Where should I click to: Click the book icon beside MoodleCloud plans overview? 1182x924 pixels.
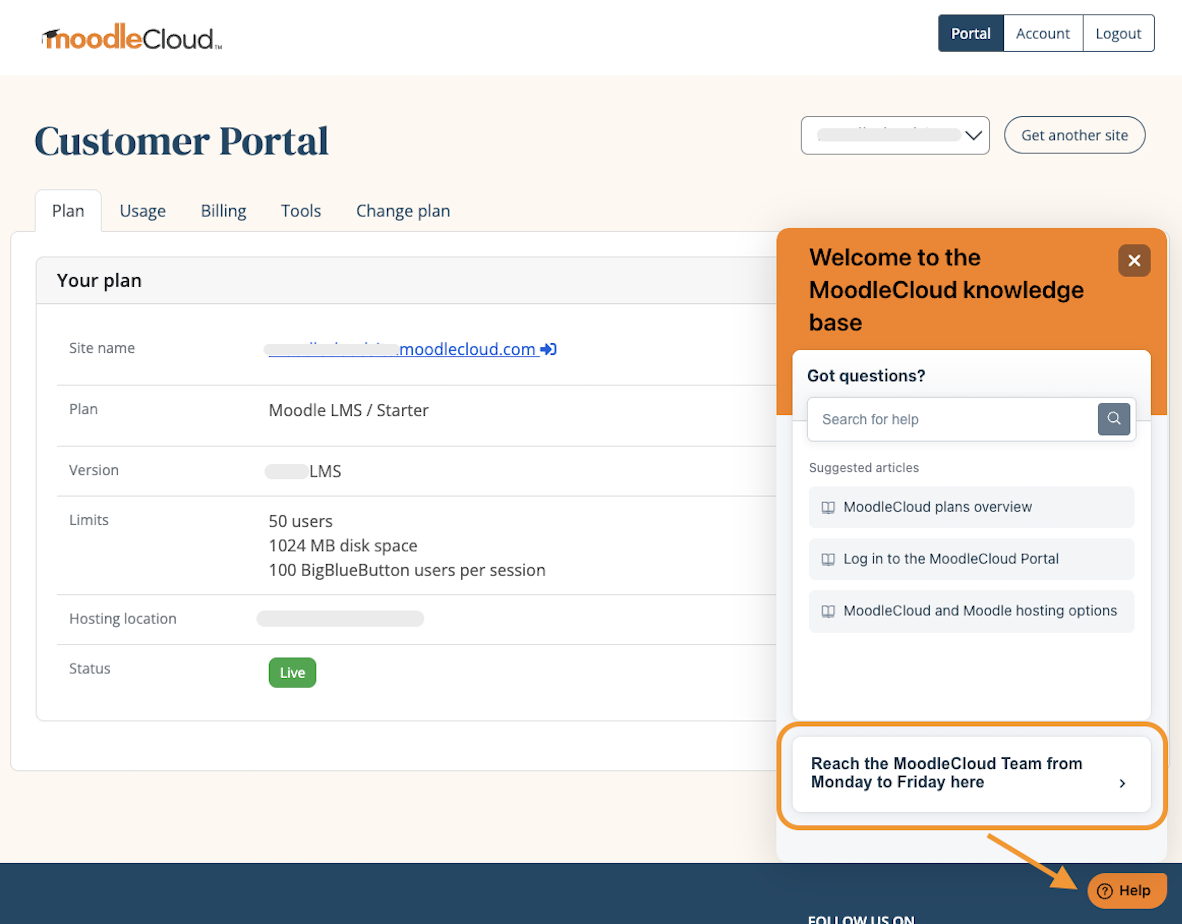tap(828, 507)
